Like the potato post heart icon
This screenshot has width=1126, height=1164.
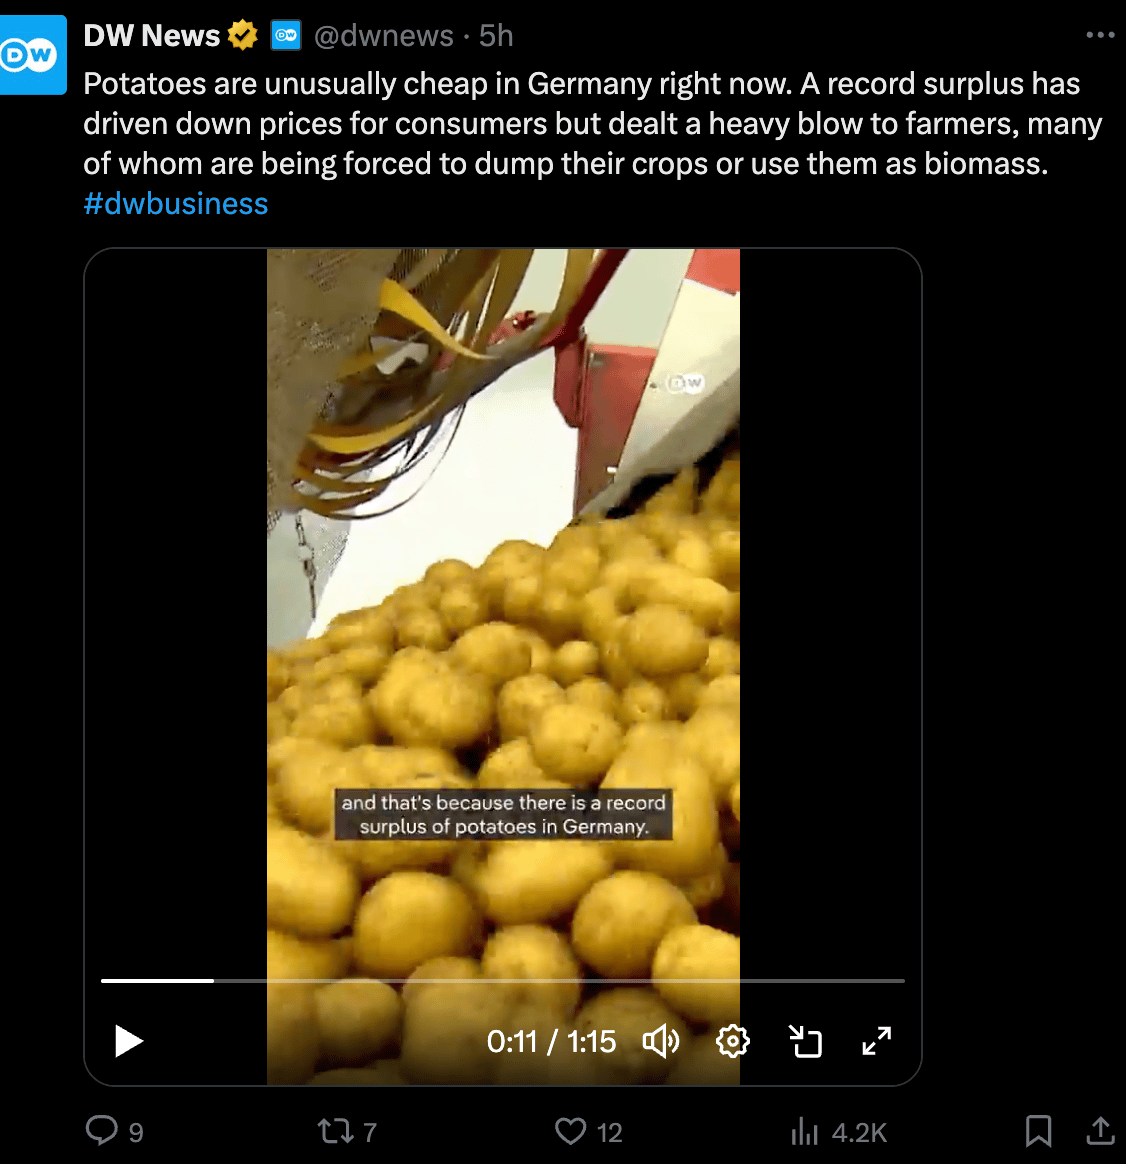571,1131
